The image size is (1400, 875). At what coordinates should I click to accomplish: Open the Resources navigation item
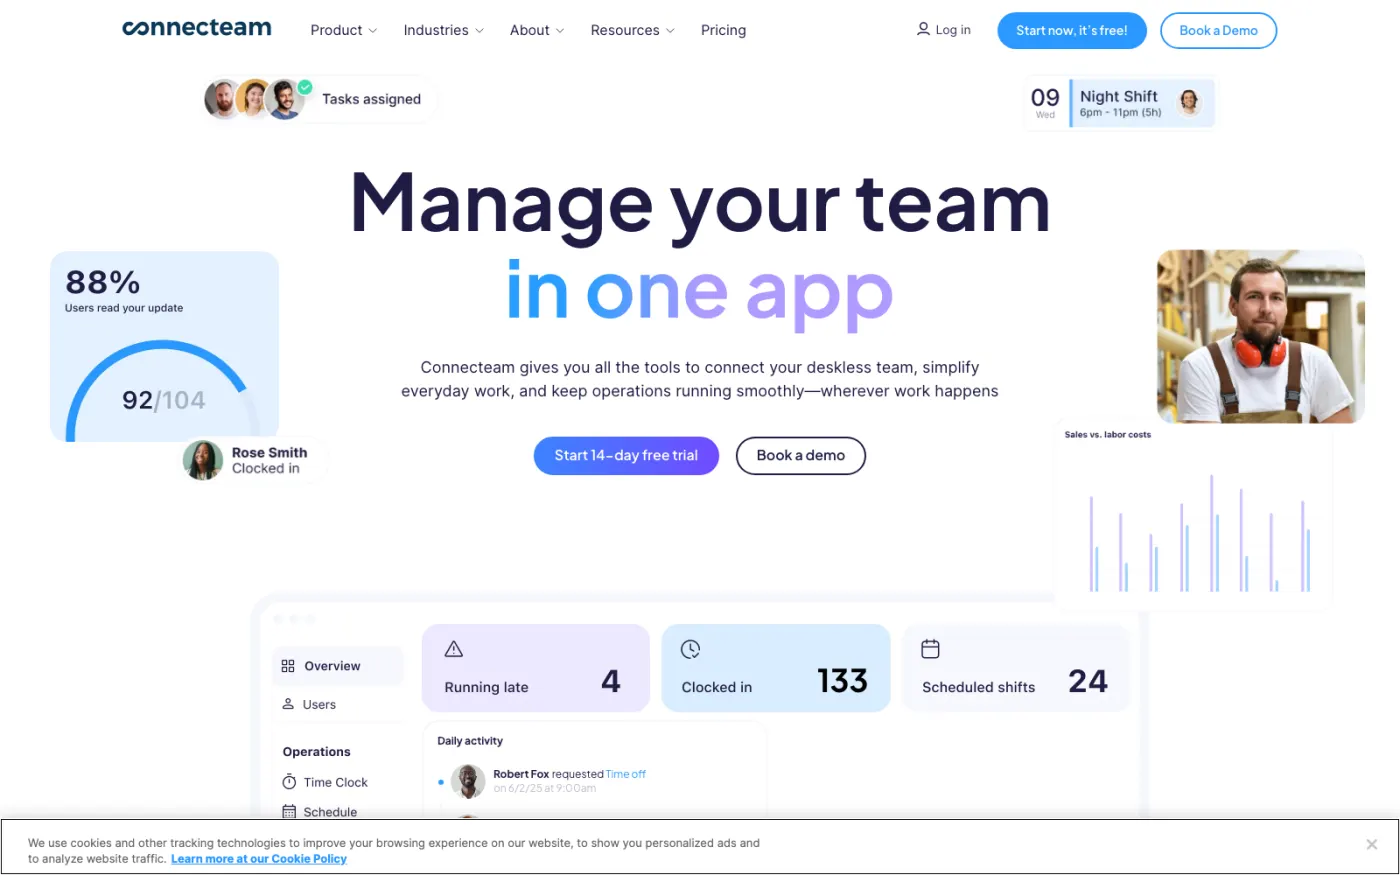[x=633, y=30]
